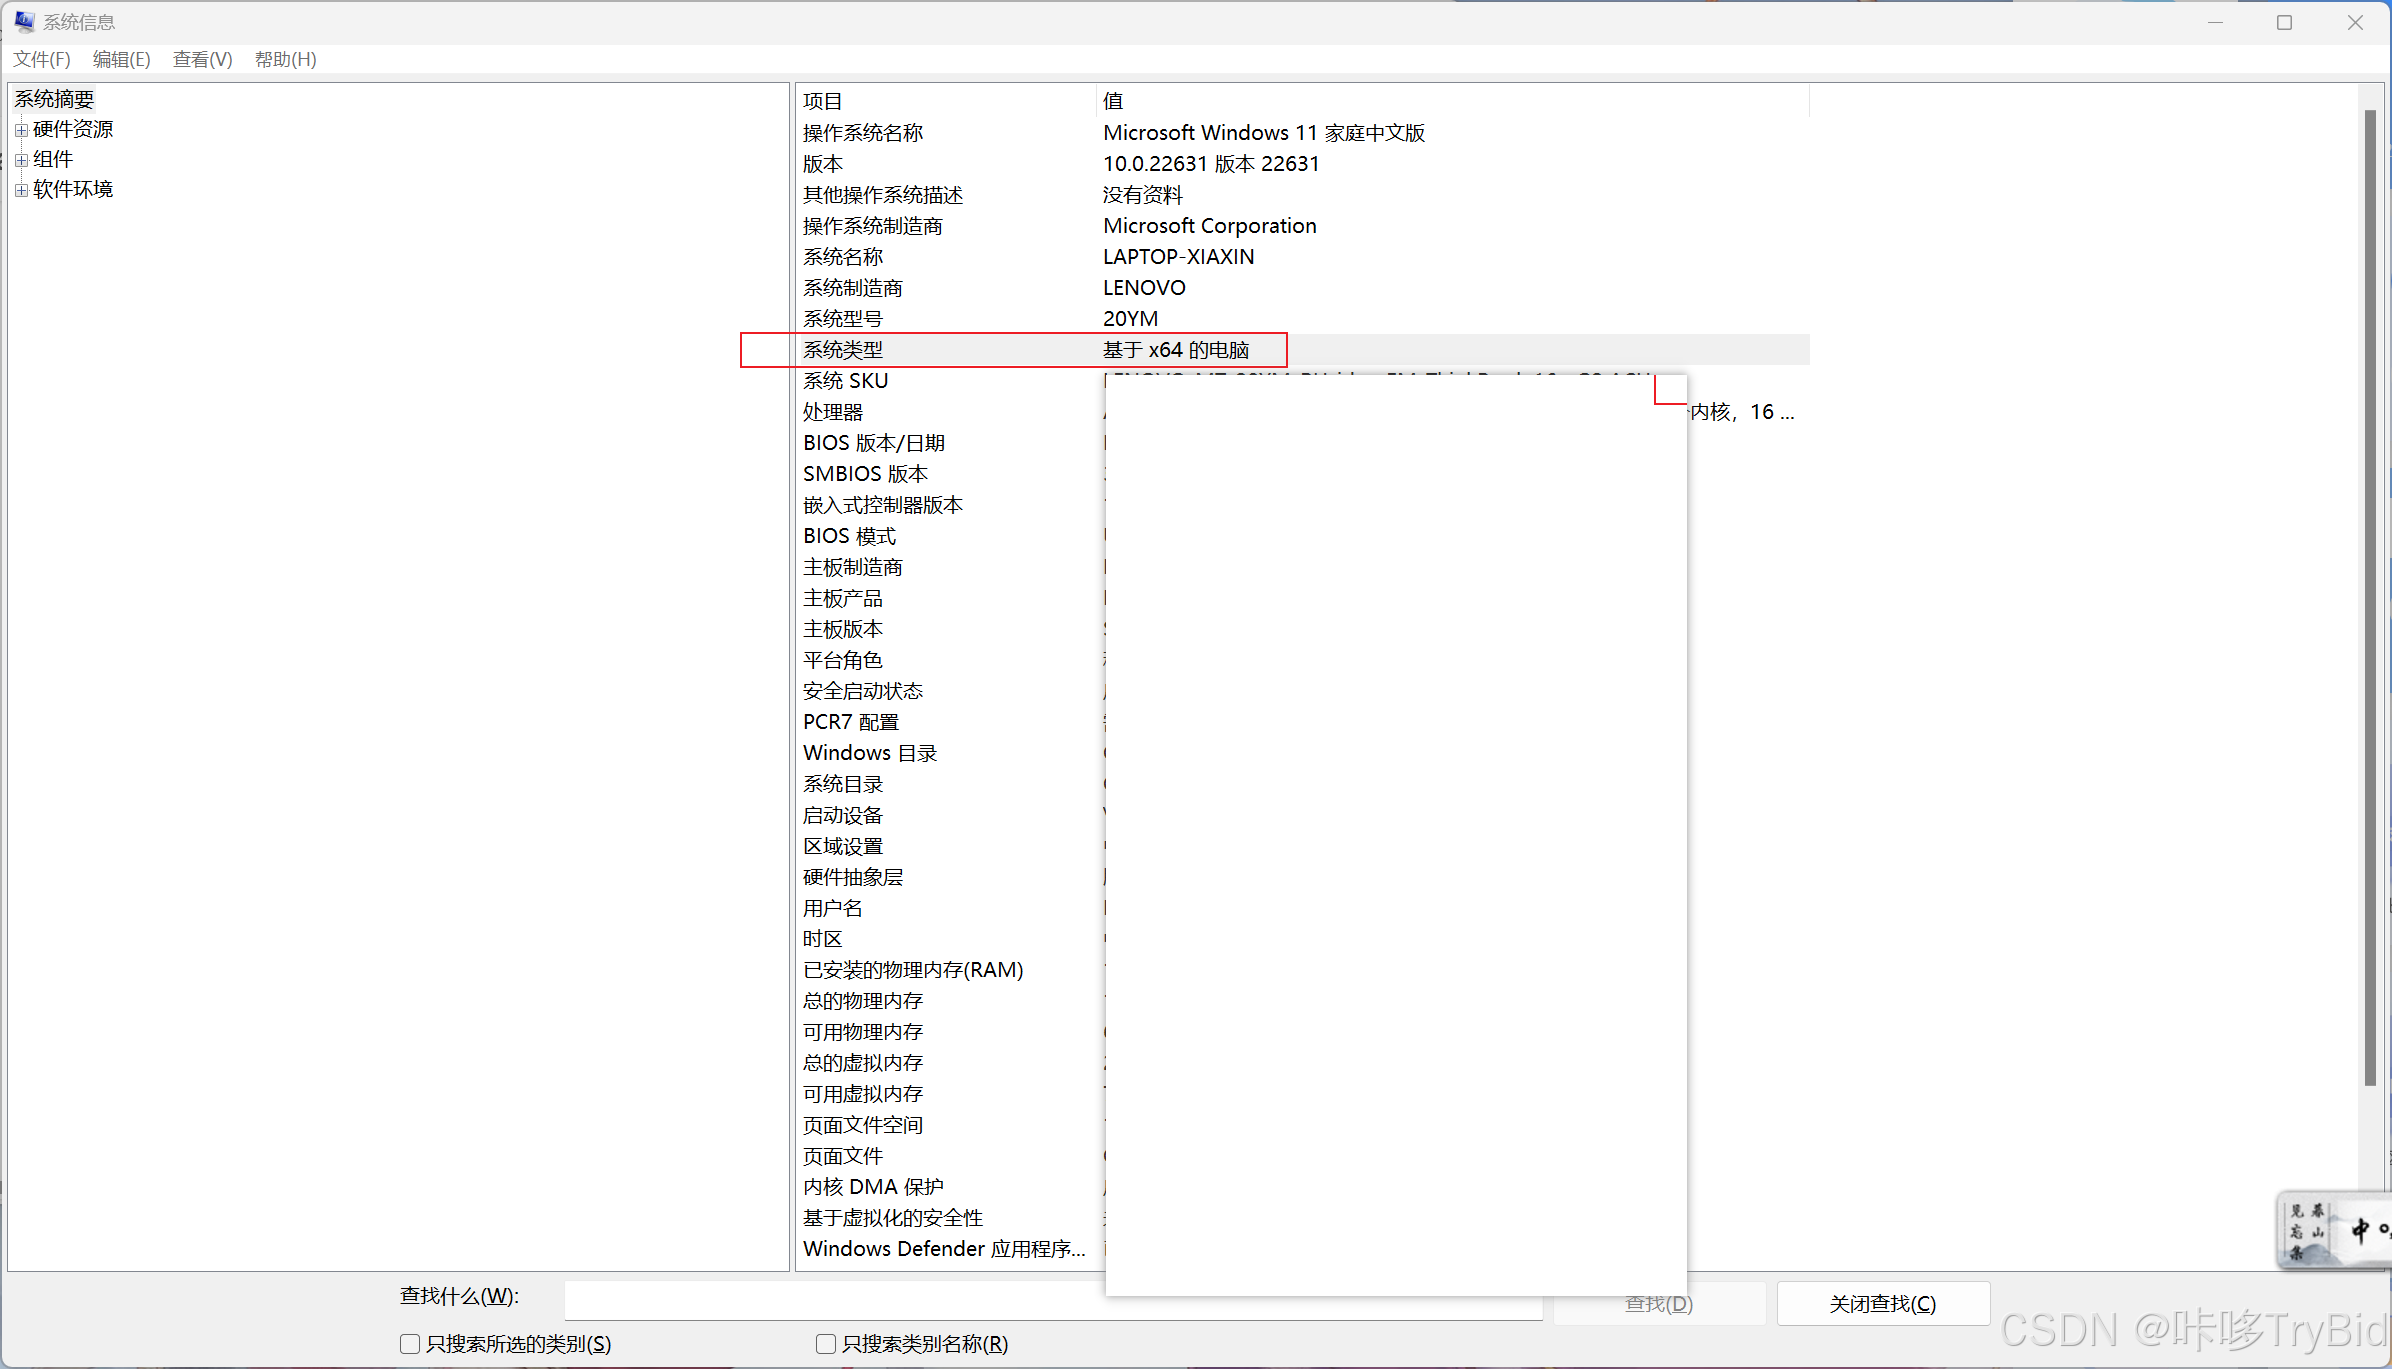This screenshot has height=1369, width=2392.
Task: Click the vertical scrollbar thumb of the details list
Action: [x=2370, y=597]
